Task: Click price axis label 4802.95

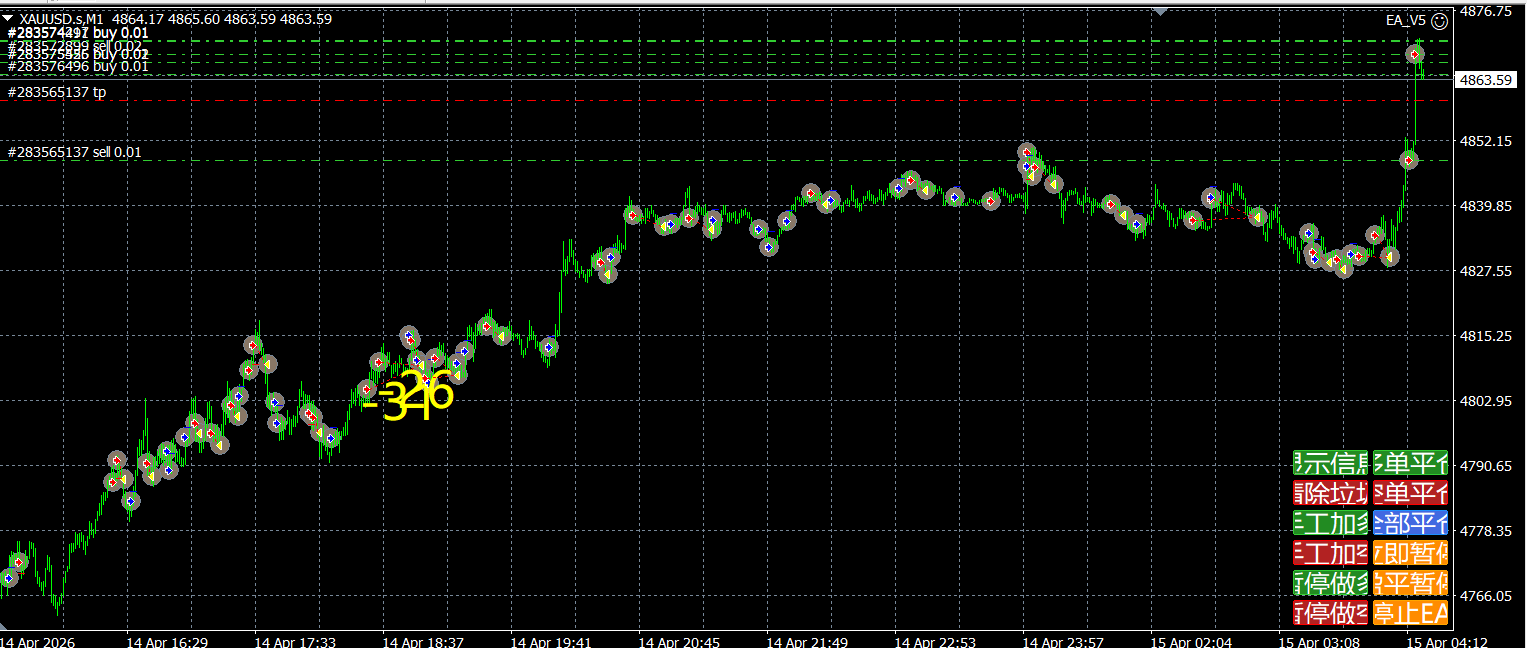Action: point(1486,401)
